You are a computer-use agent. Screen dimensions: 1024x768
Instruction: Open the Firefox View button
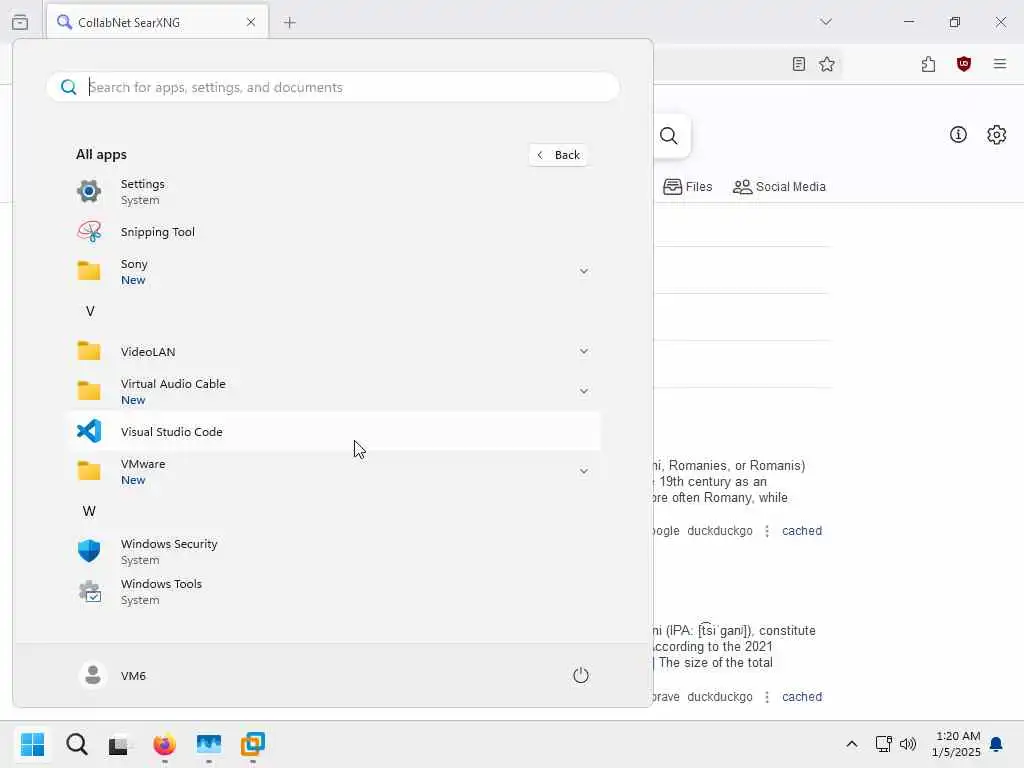point(20,22)
